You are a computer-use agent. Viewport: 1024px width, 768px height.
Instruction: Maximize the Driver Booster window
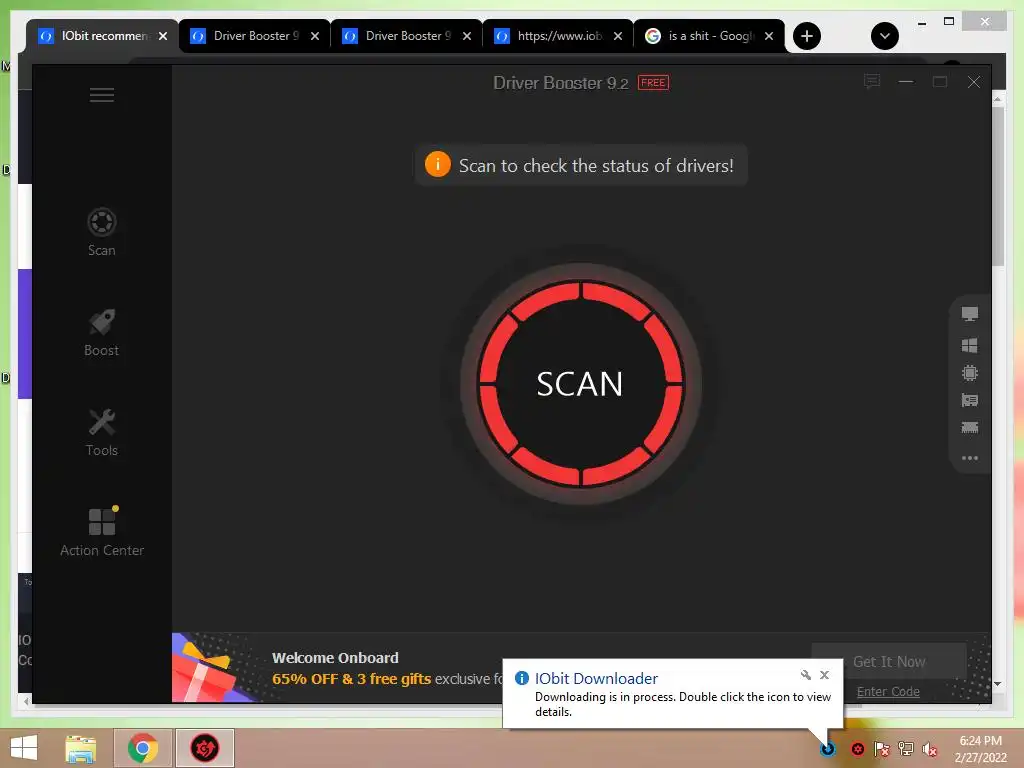(940, 82)
